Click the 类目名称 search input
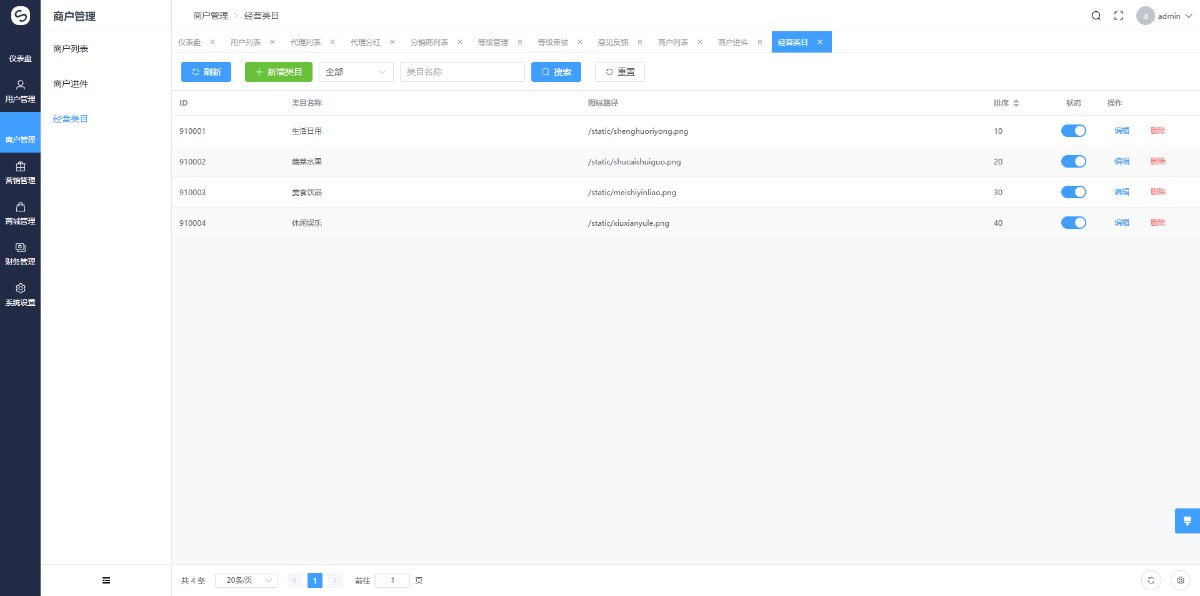This screenshot has height=596, width=1200. click(x=462, y=72)
